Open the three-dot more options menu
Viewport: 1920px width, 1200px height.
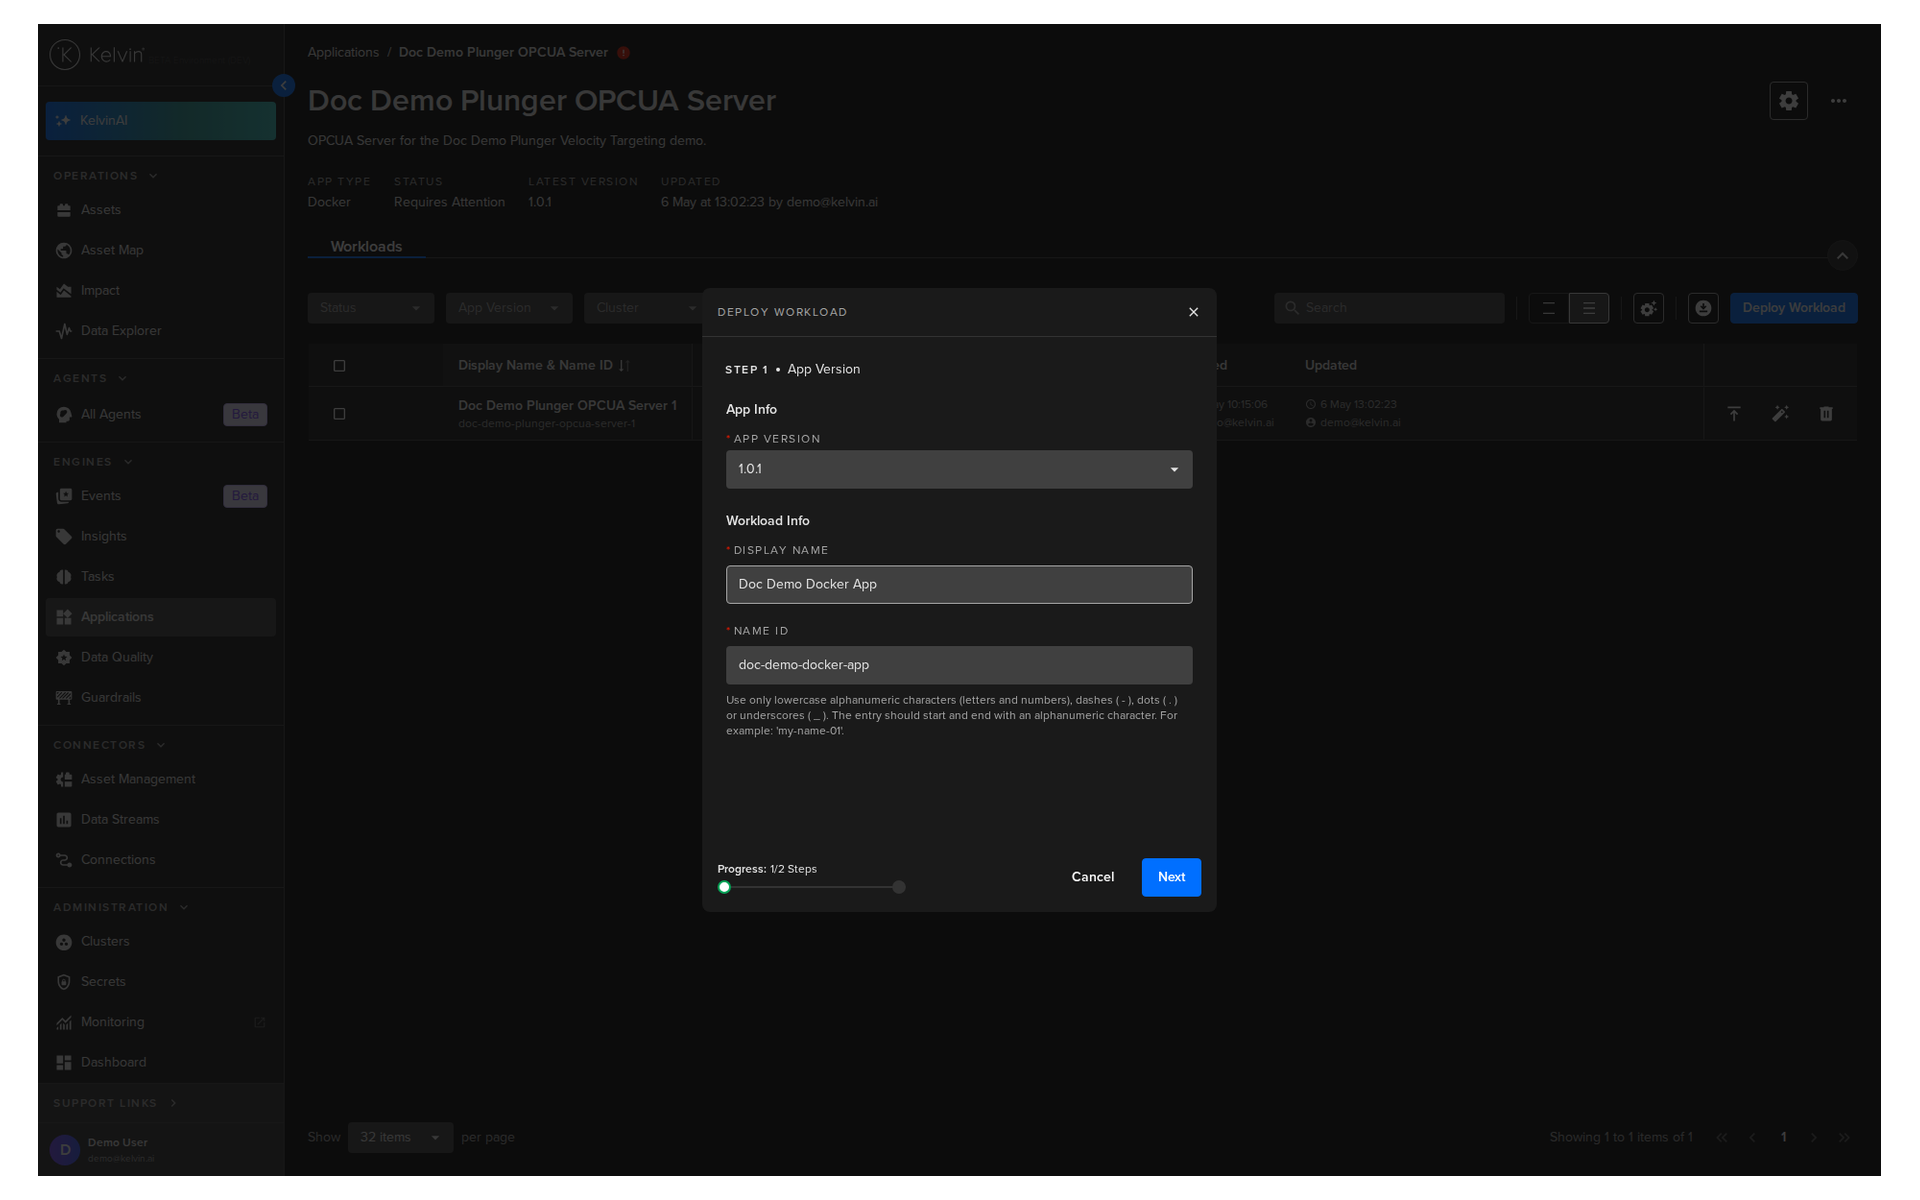tap(1838, 101)
